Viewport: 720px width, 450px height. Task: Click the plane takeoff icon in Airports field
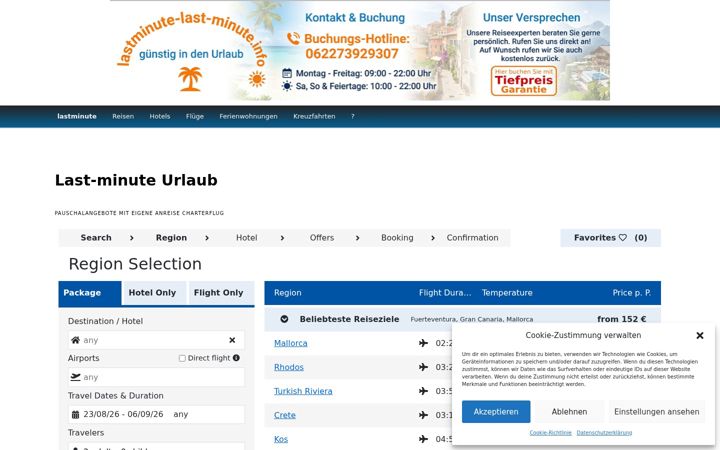75,377
